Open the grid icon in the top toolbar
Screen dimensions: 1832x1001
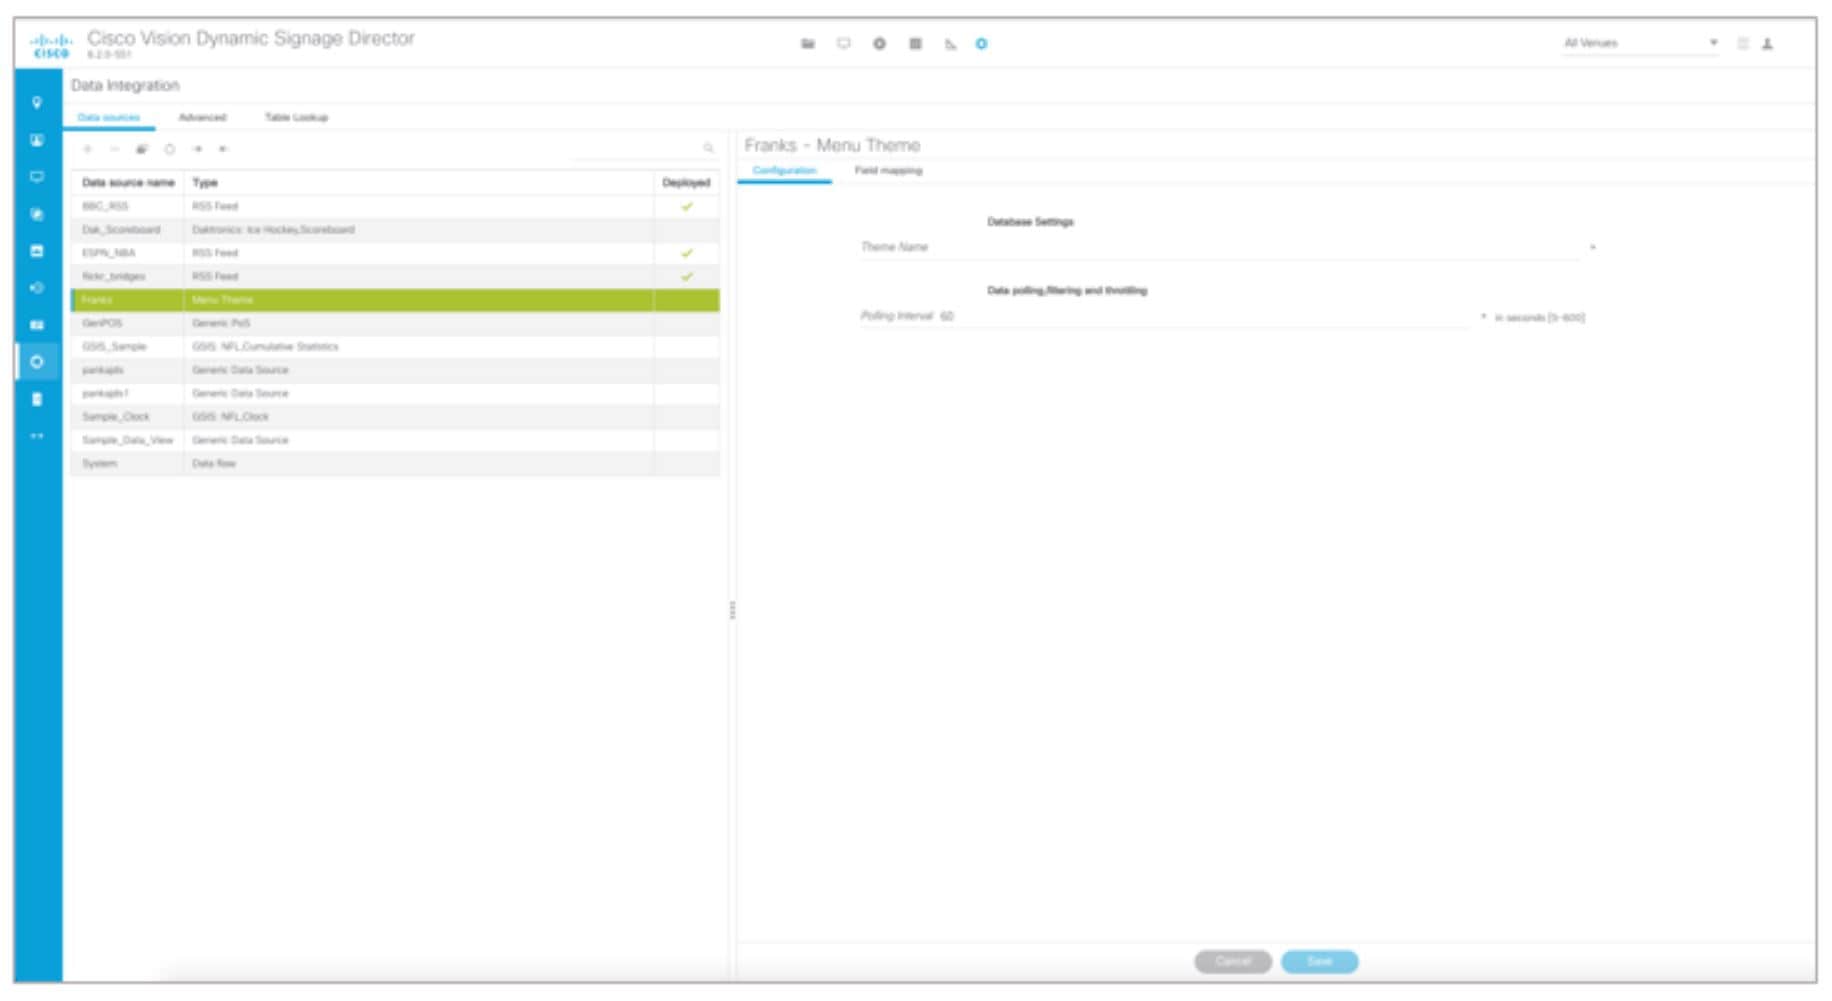coord(916,44)
